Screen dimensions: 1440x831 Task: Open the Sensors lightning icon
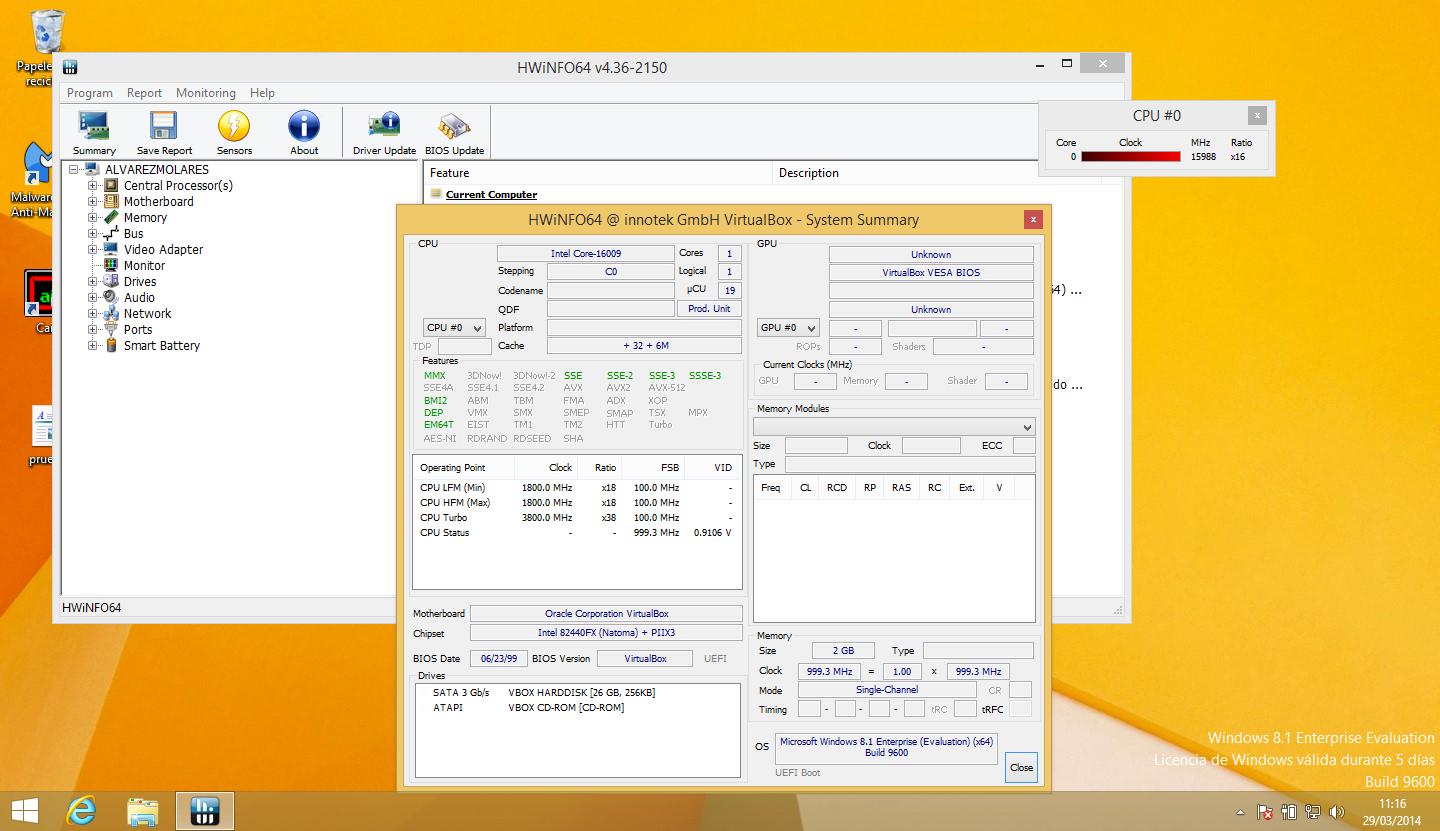tap(234, 133)
